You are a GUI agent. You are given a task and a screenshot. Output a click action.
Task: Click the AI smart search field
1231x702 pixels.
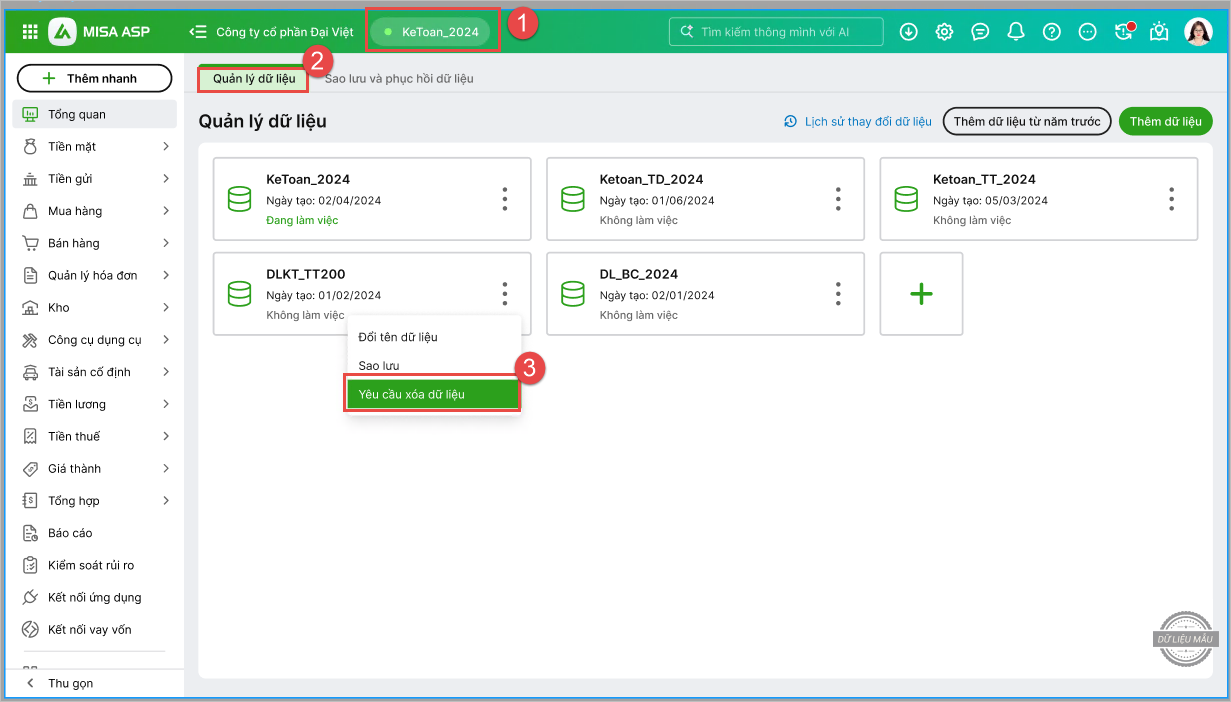coord(776,32)
